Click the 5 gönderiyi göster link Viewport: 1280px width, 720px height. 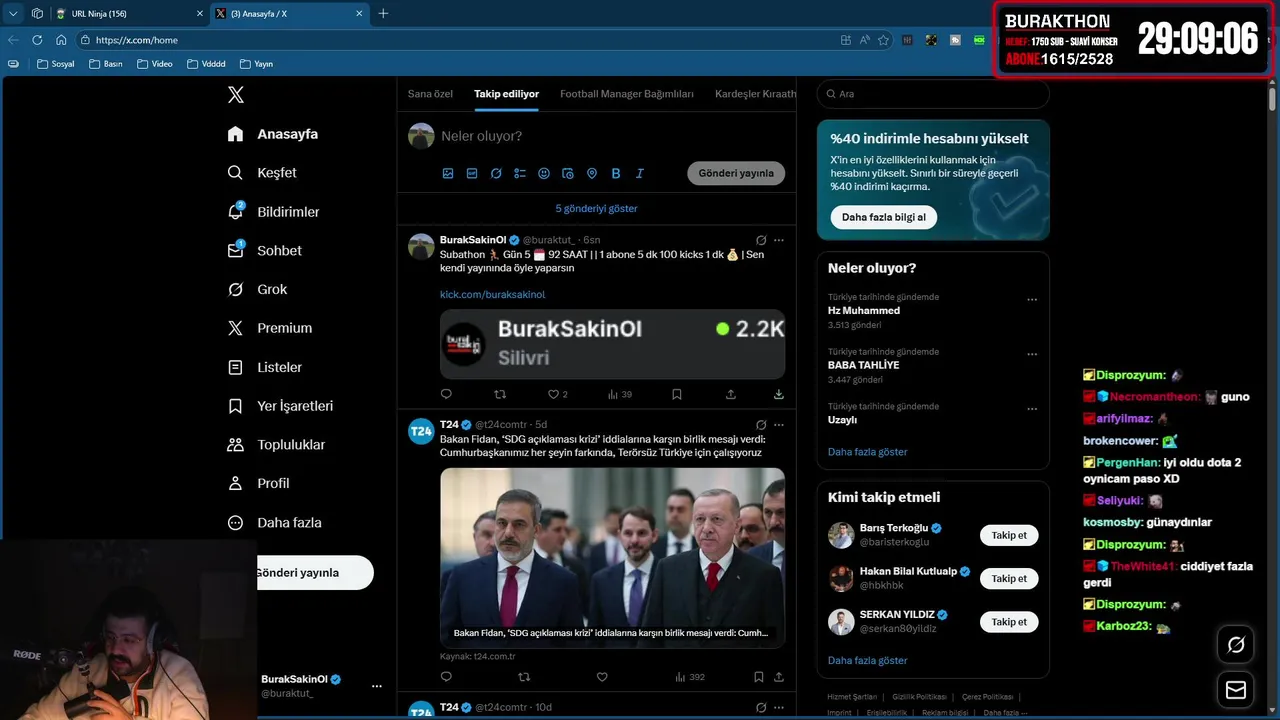(596, 208)
